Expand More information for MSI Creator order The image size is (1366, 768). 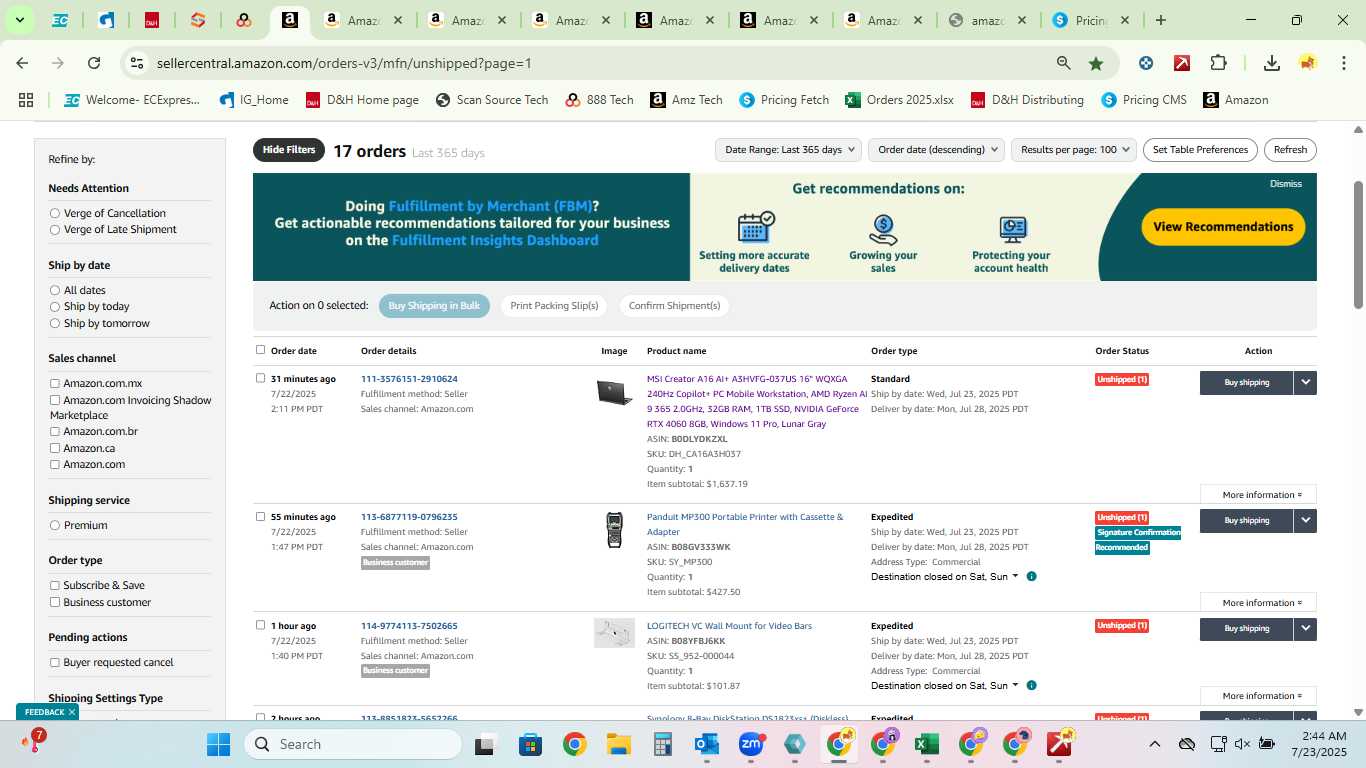point(1258,494)
